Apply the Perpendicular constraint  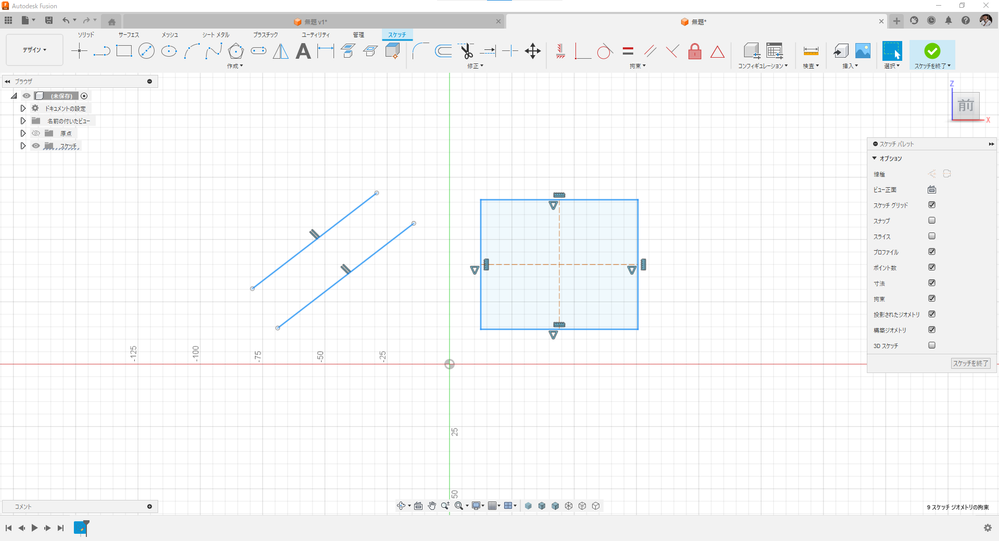click(672, 51)
